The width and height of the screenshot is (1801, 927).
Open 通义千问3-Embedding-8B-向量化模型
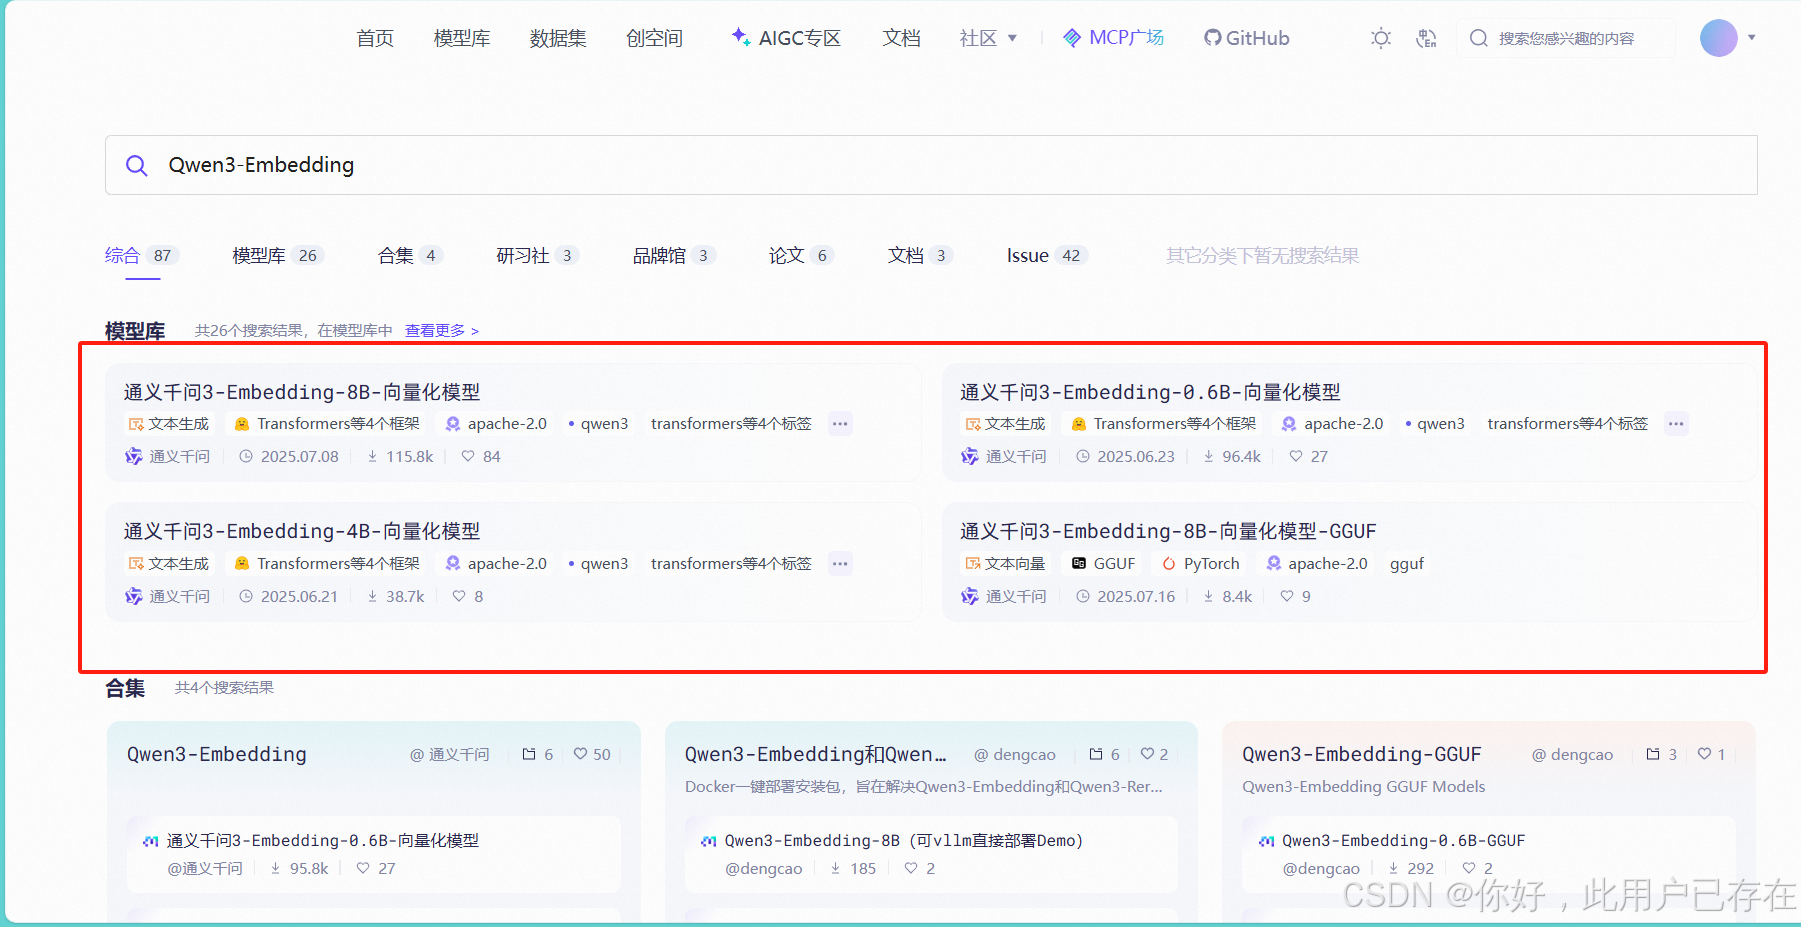pos(302,392)
